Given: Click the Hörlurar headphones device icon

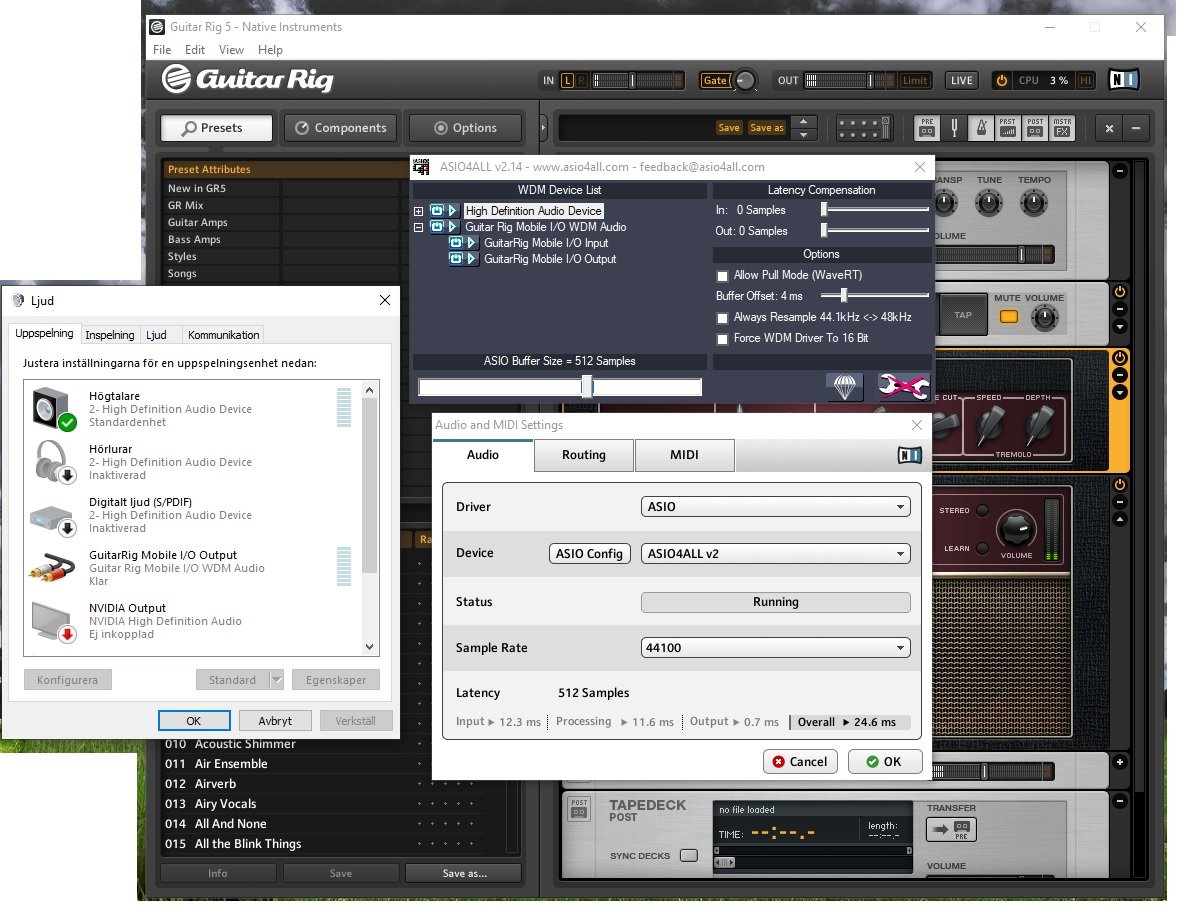Looking at the screenshot, I should click(x=53, y=462).
